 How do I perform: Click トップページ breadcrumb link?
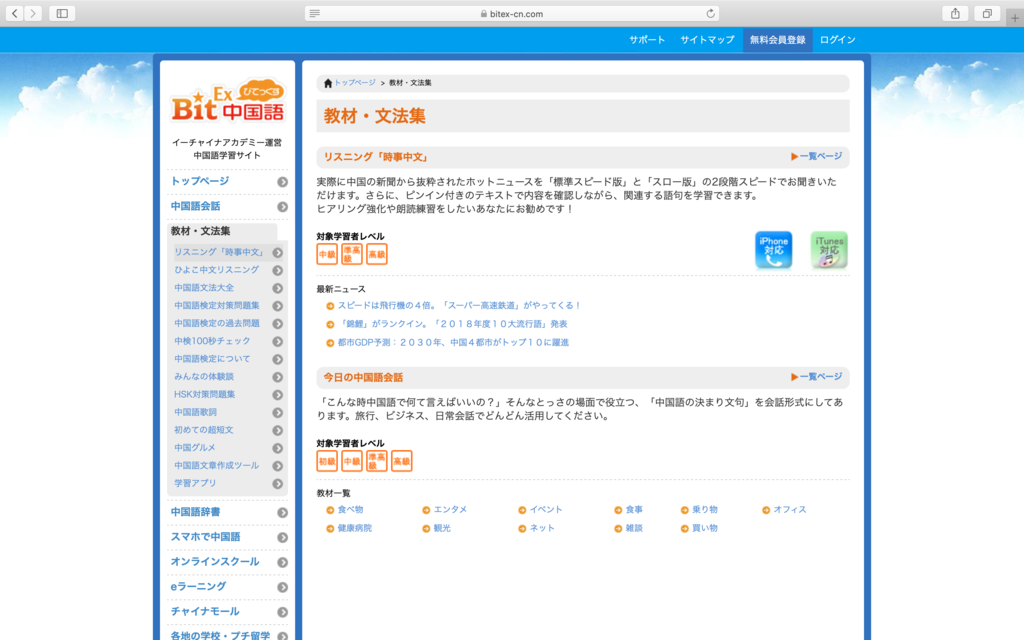coord(355,83)
